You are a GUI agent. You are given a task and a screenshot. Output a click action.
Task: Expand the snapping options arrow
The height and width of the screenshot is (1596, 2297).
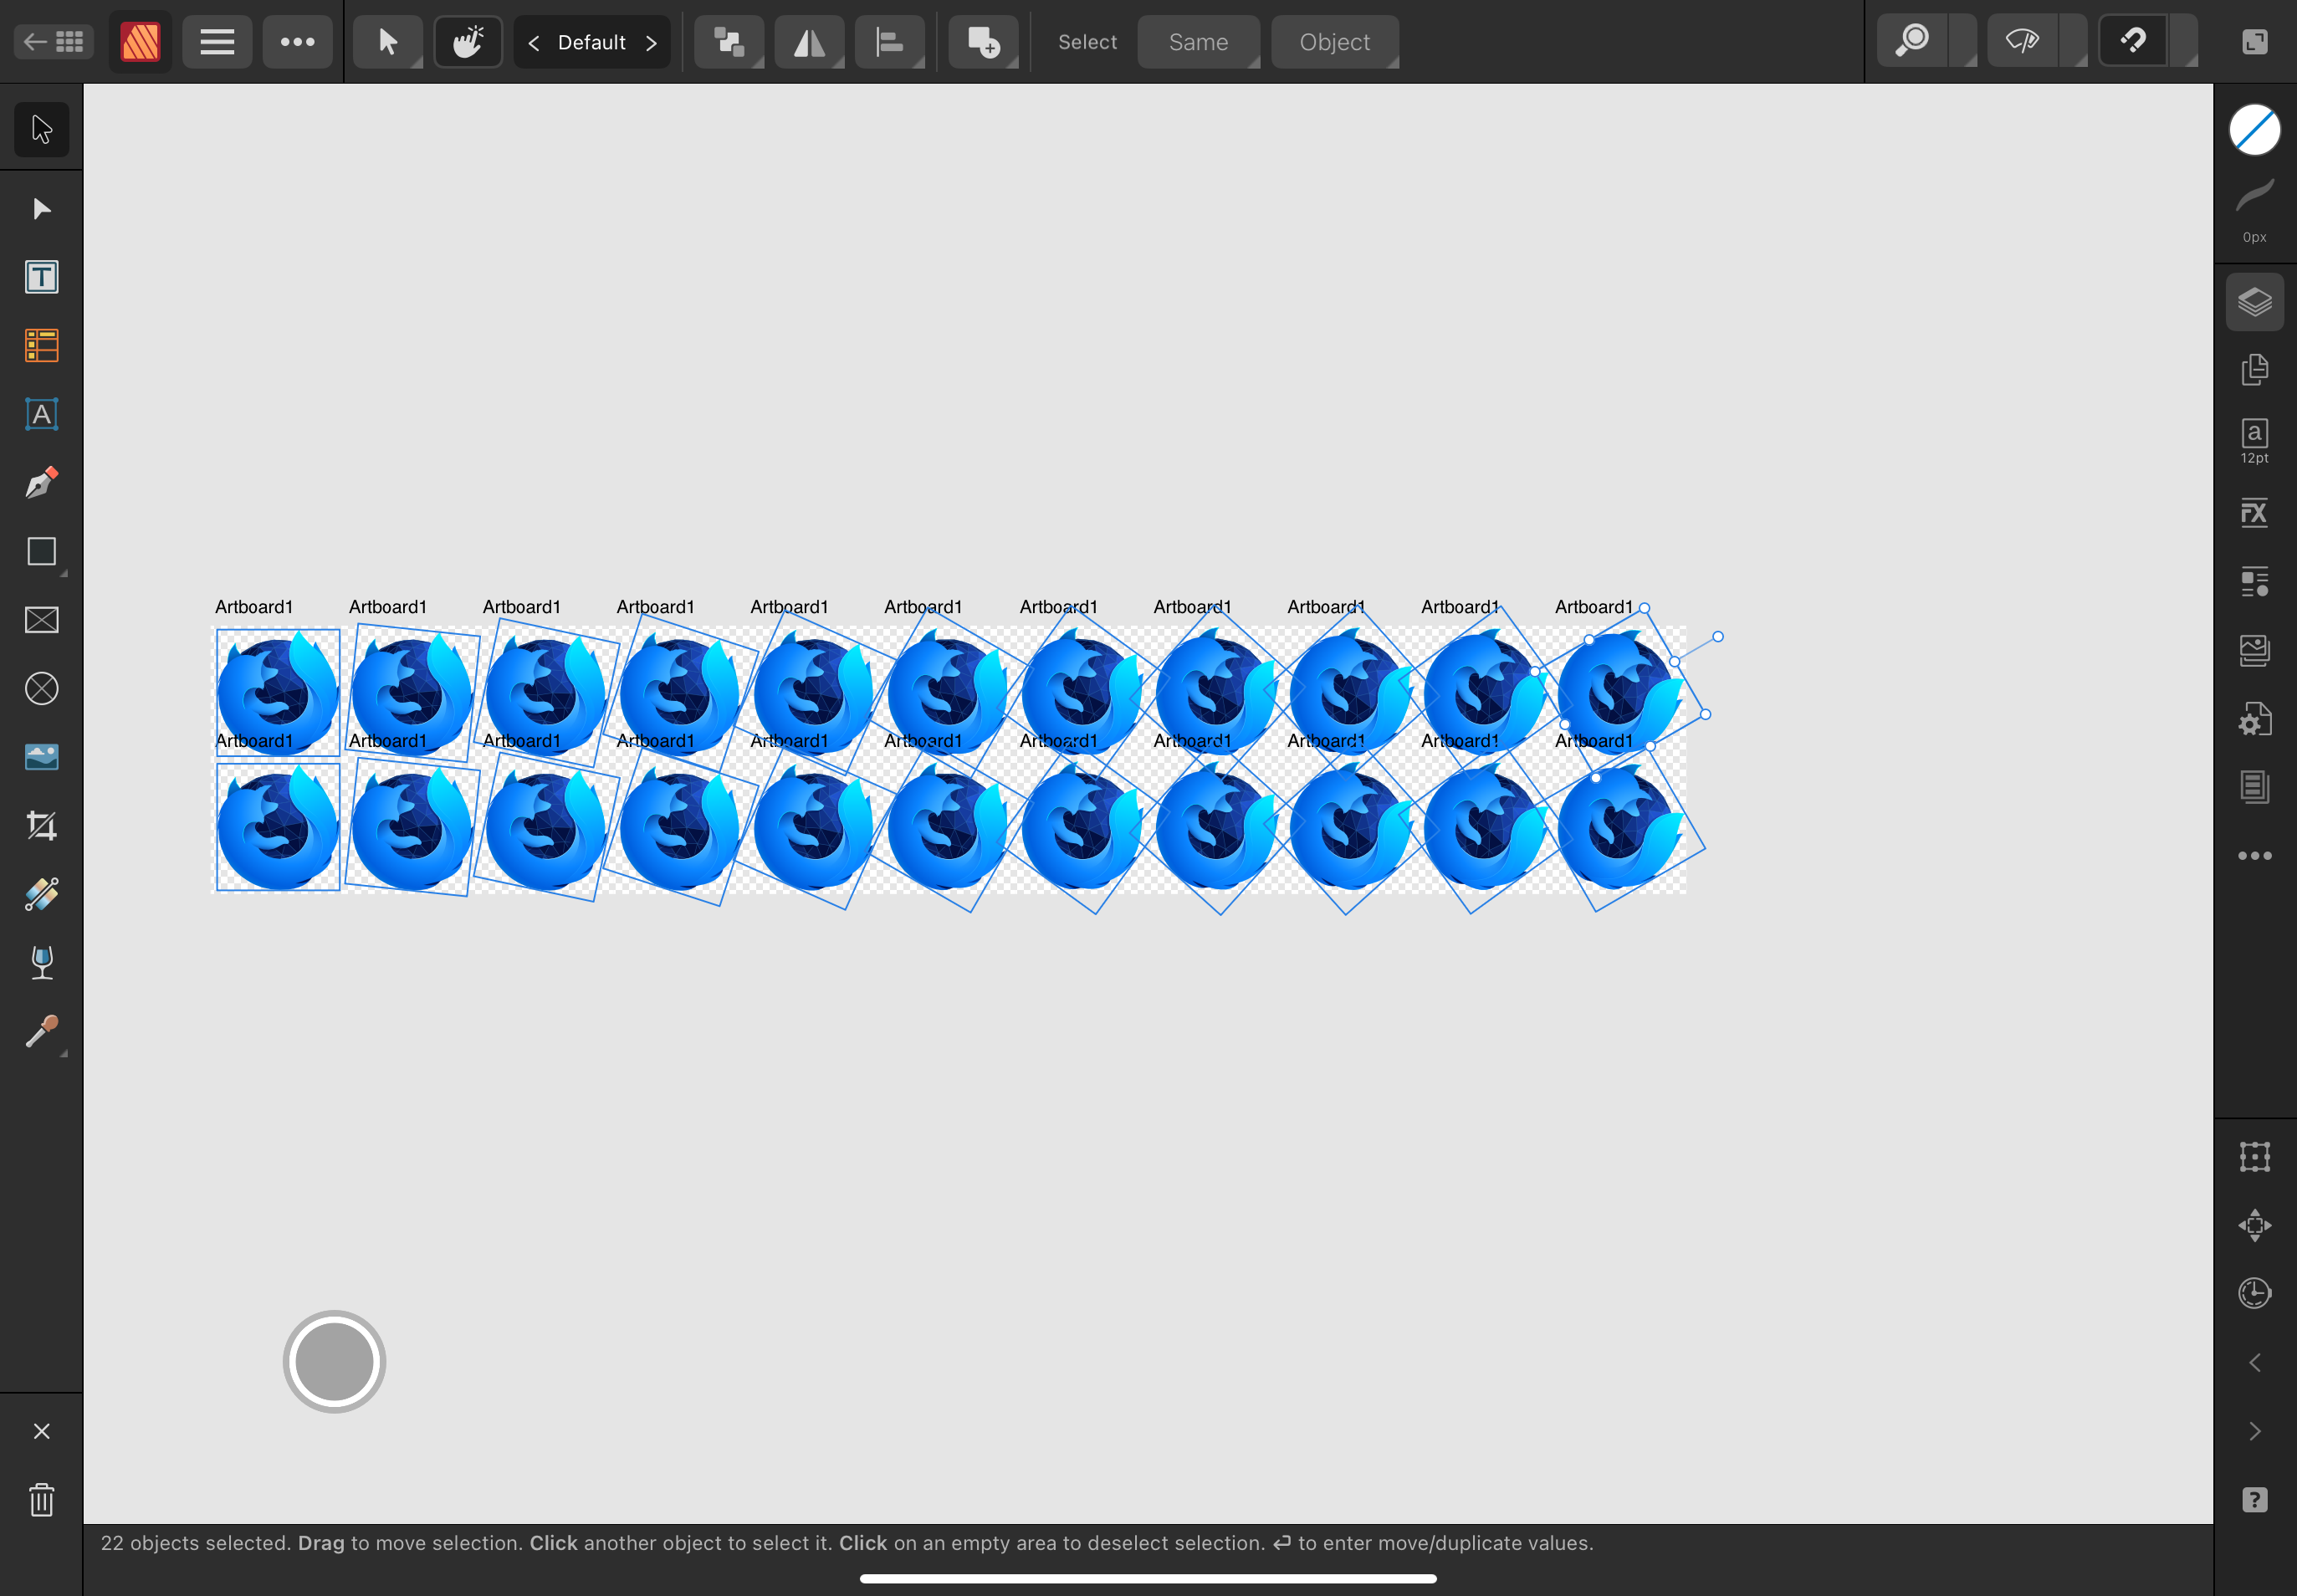pyautogui.click(x=2185, y=42)
